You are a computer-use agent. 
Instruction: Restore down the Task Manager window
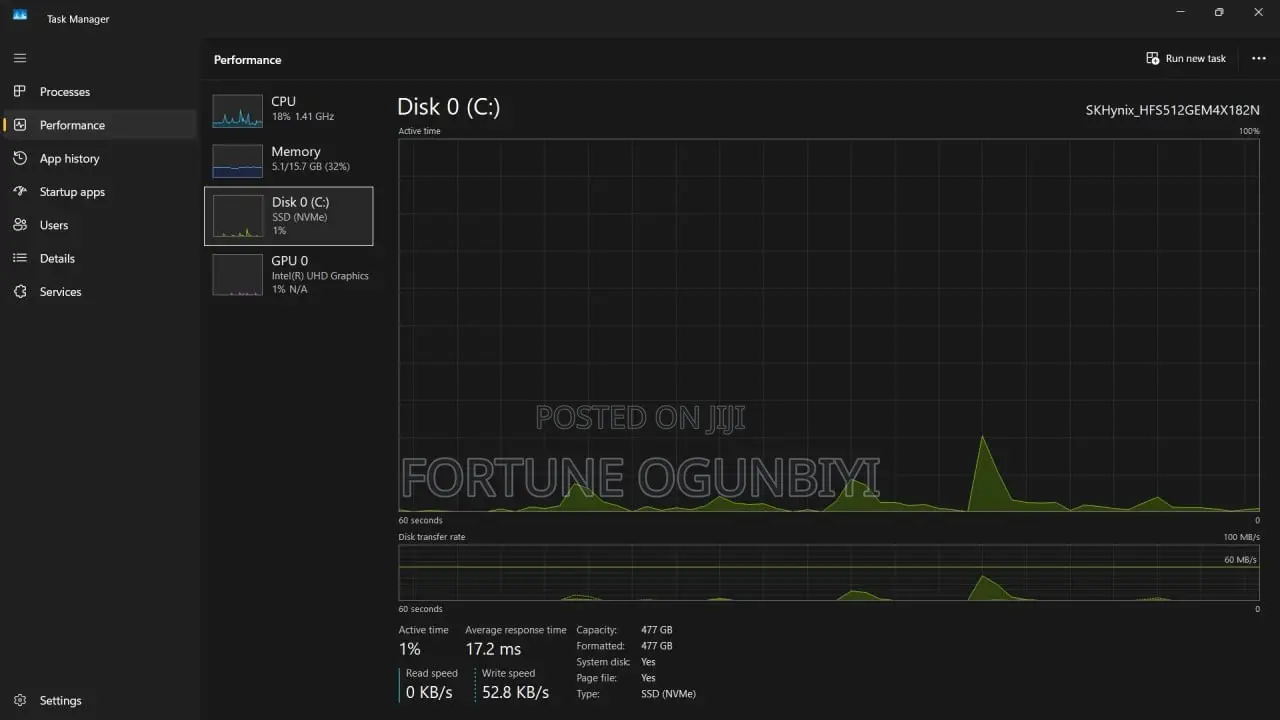(x=1219, y=13)
